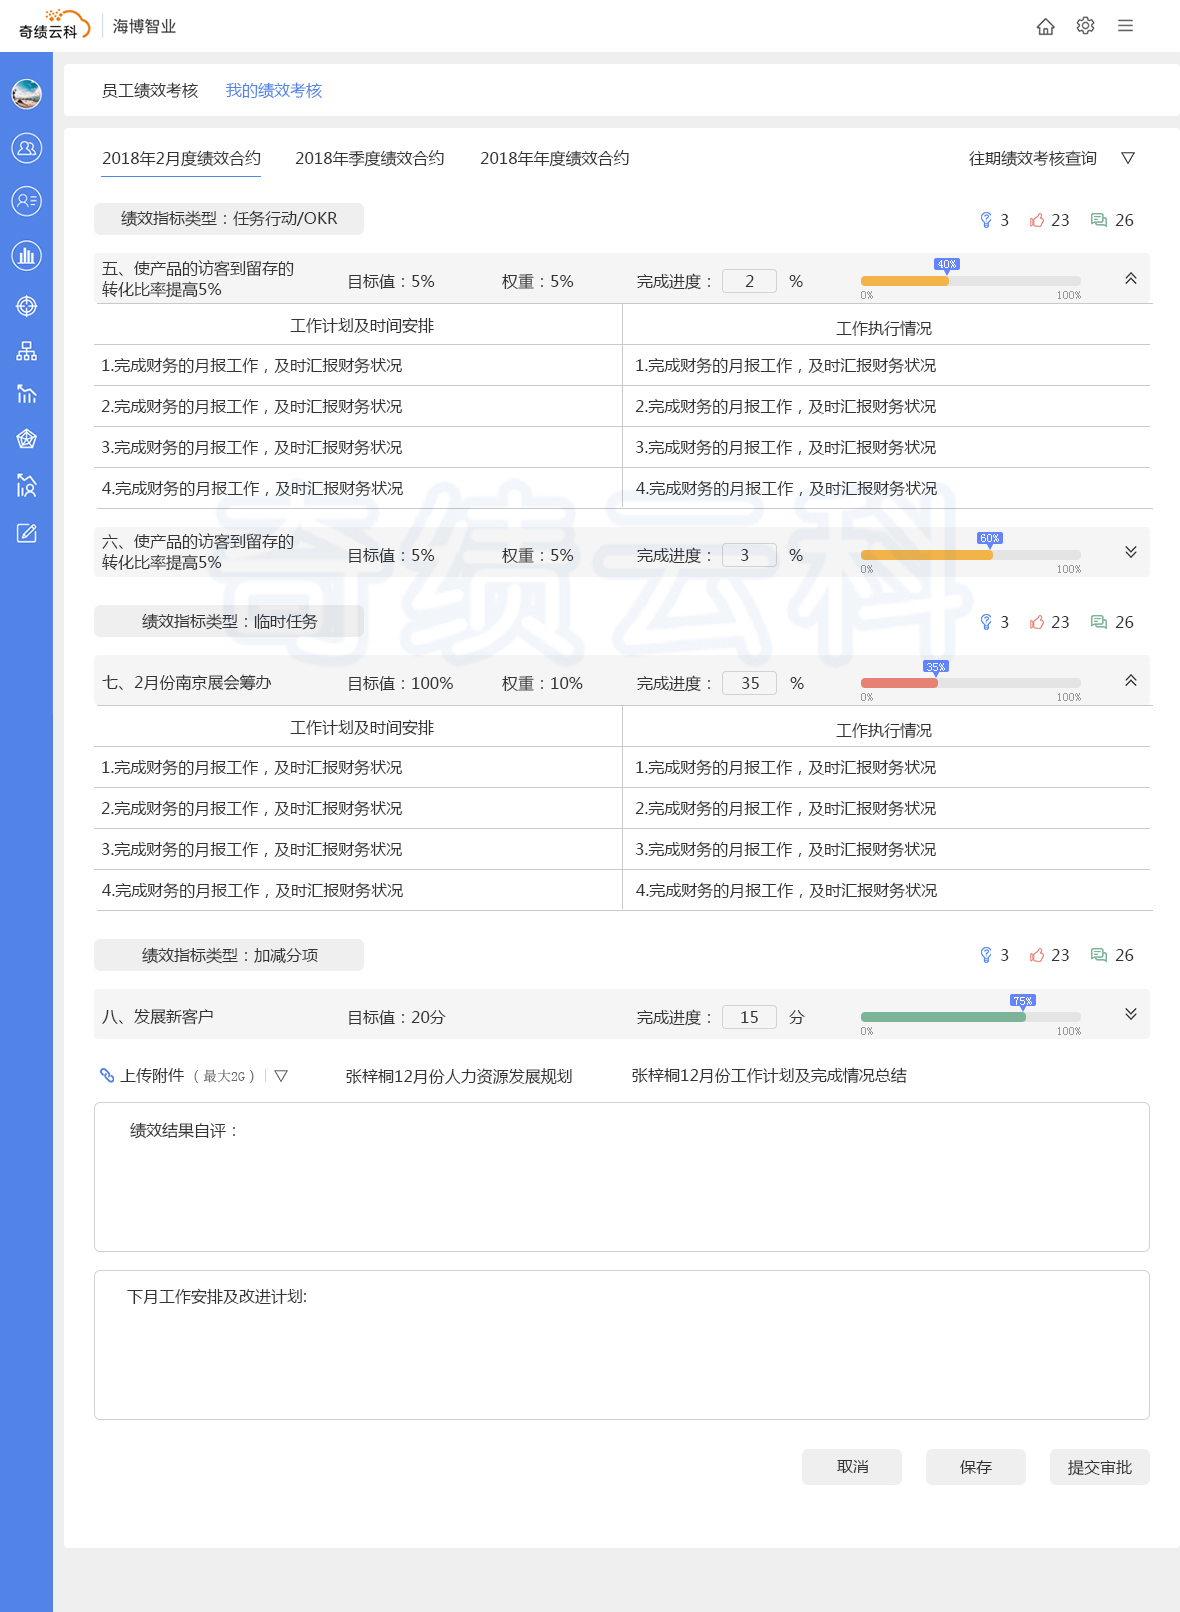Open the hamburger menu icon
This screenshot has width=1180, height=1612.
point(1125,26)
